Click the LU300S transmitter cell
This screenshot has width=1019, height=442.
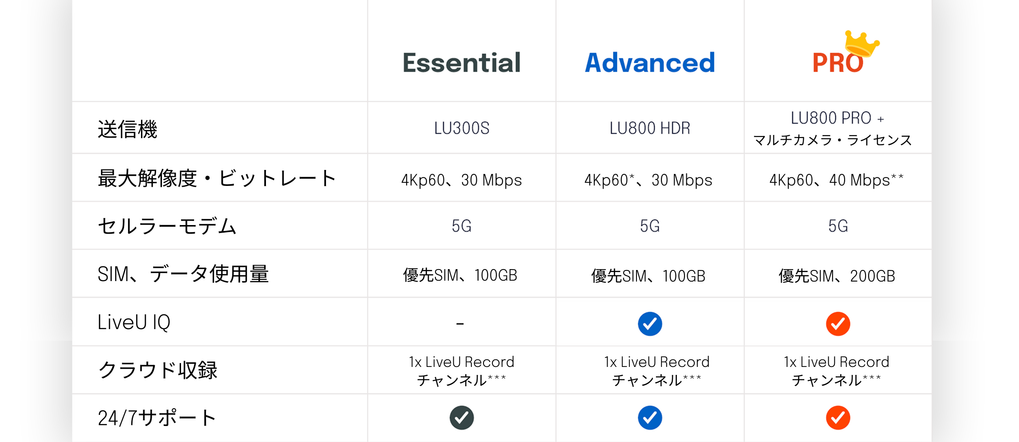pyautogui.click(x=461, y=128)
